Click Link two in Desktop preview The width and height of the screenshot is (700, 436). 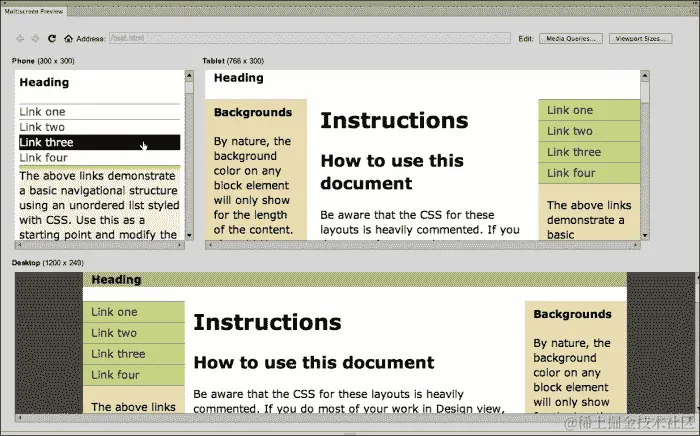(x=133, y=333)
